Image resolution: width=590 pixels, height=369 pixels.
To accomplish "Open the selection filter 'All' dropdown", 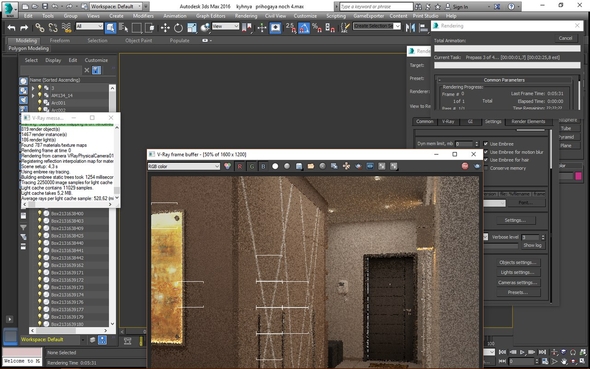I will (x=89, y=26).
